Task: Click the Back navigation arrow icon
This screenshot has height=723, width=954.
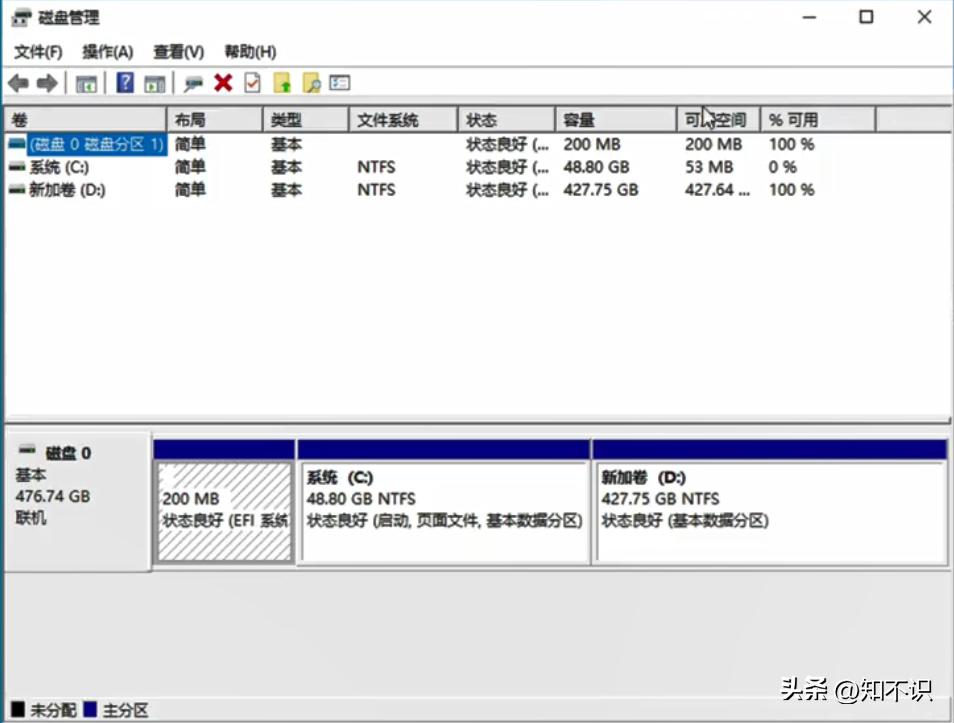Action: pyautogui.click(x=17, y=83)
